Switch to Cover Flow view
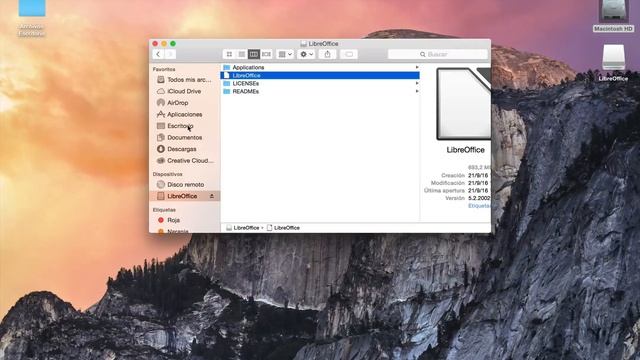The height and width of the screenshot is (360, 640). pos(267,54)
